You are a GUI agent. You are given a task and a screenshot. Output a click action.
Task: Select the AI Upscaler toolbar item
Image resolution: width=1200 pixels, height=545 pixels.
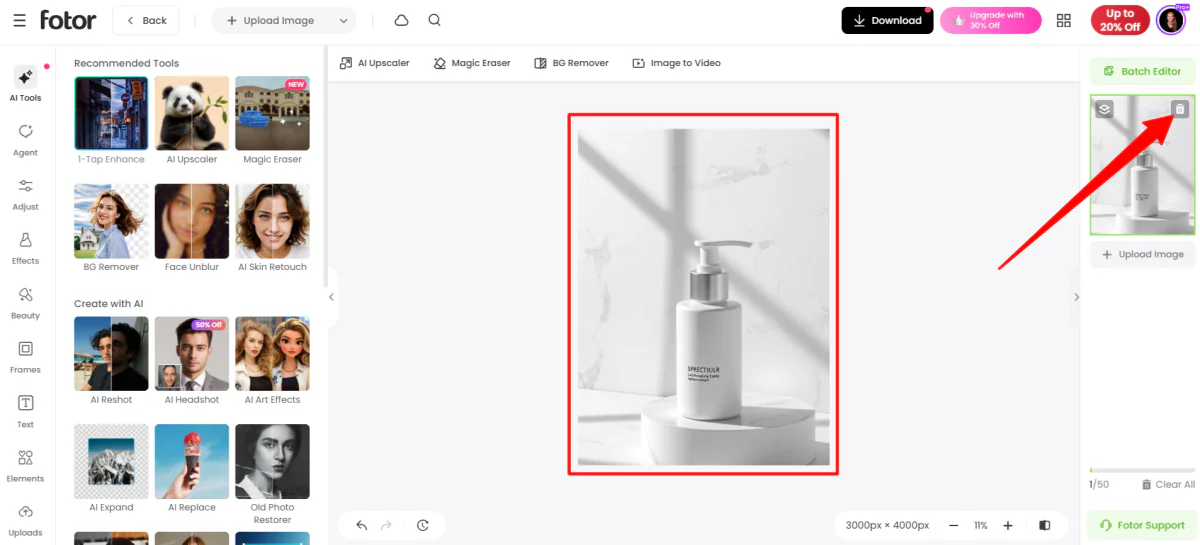tap(375, 63)
